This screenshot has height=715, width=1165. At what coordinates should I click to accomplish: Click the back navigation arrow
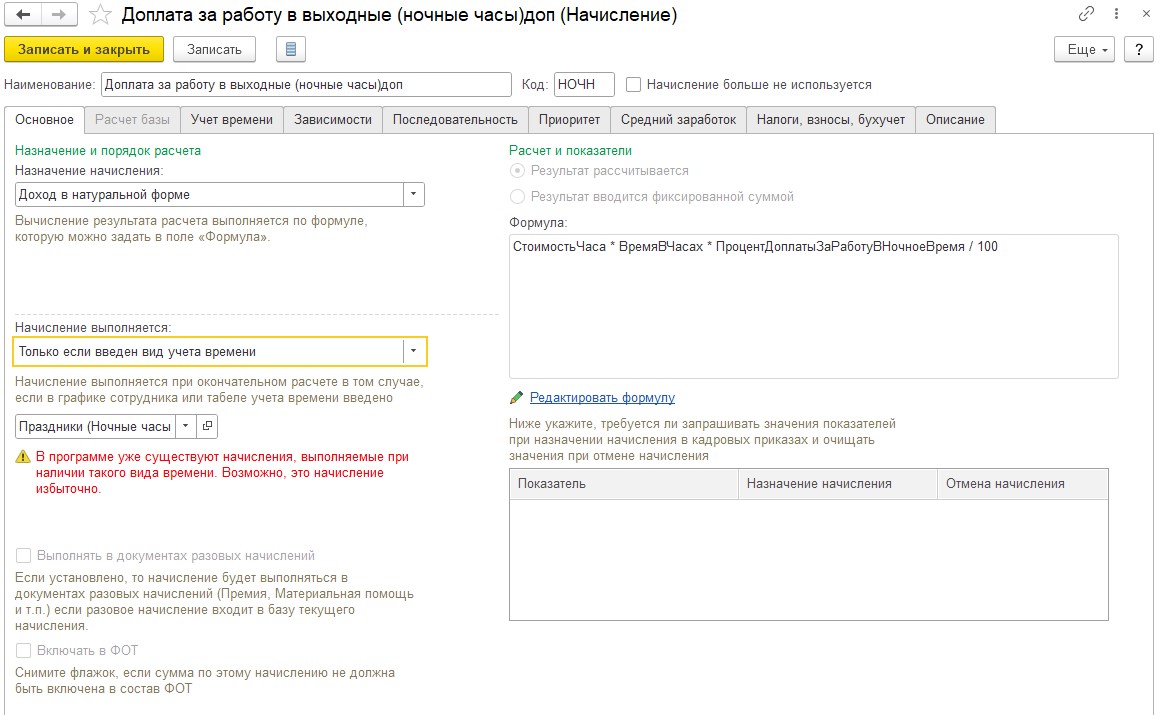[x=23, y=15]
